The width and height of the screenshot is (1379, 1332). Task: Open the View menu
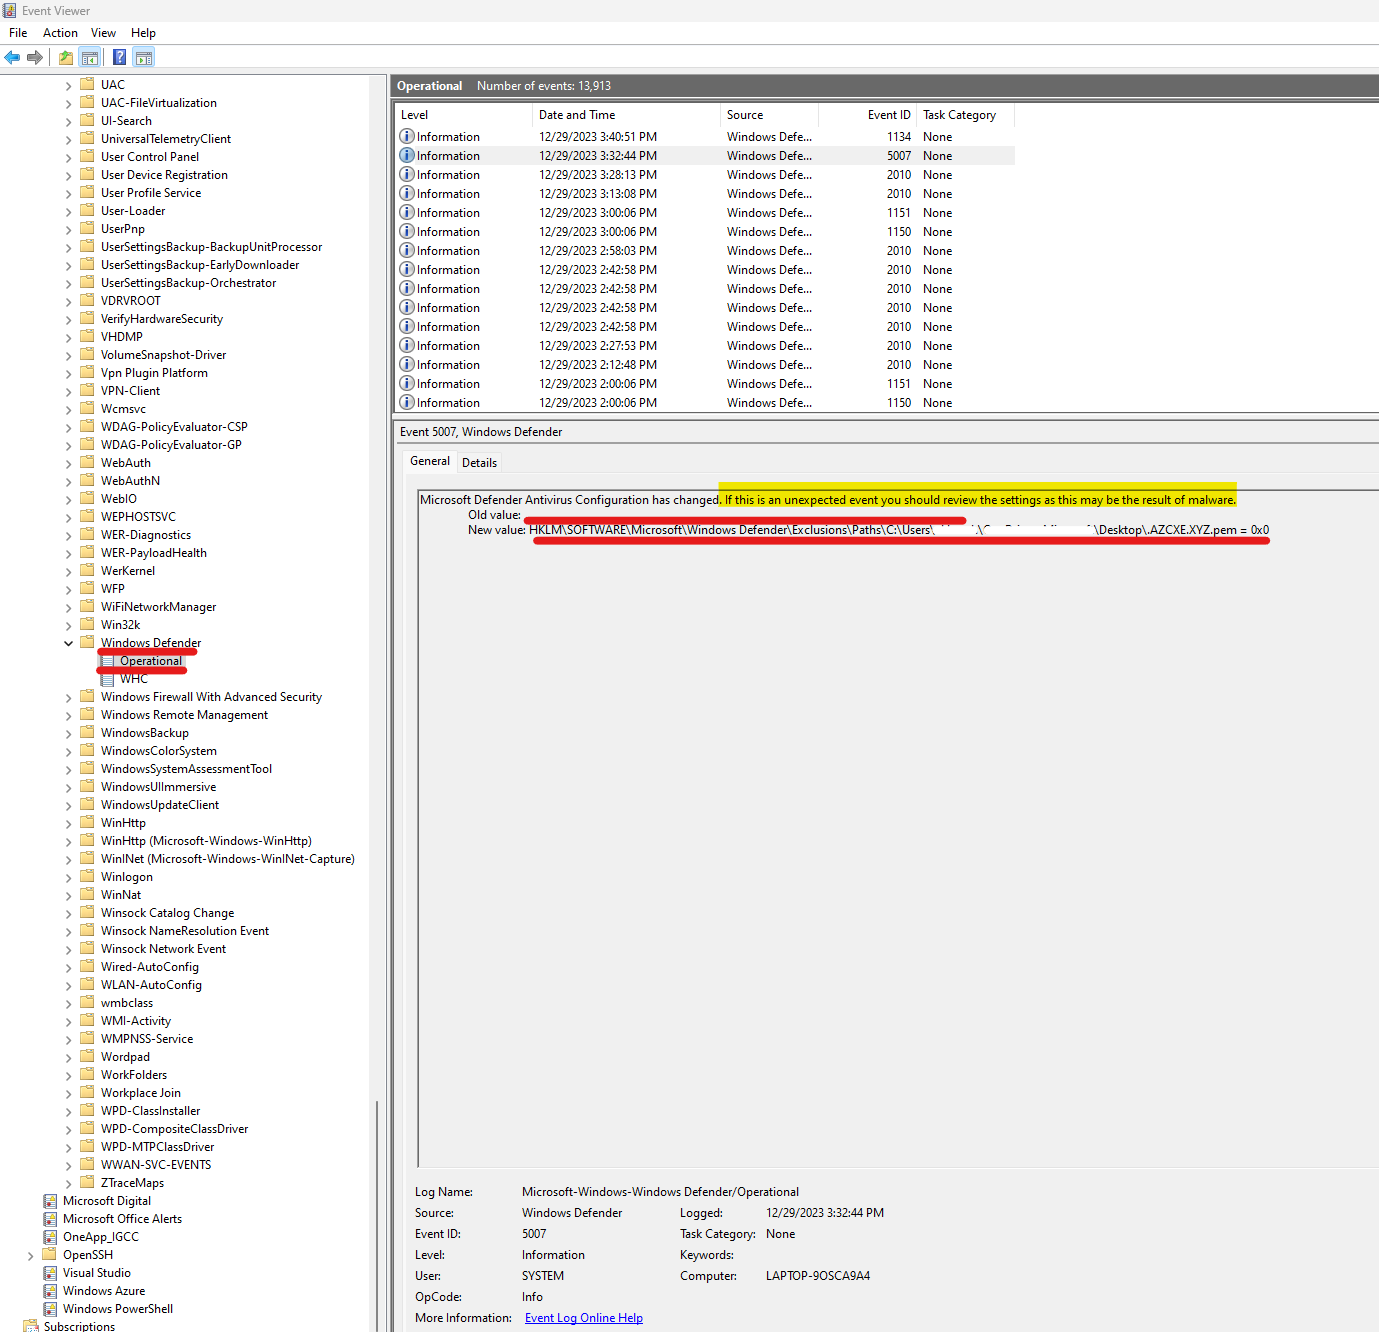click(103, 33)
